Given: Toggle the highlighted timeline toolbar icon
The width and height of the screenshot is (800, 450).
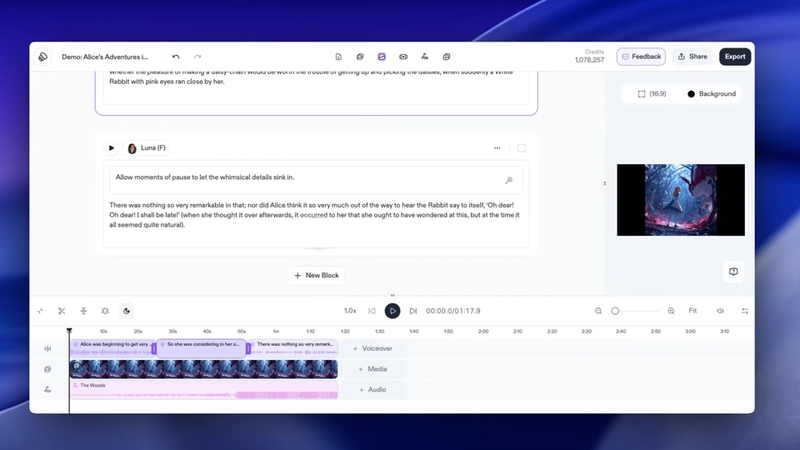Looking at the screenshot, I should click(127, 311).
